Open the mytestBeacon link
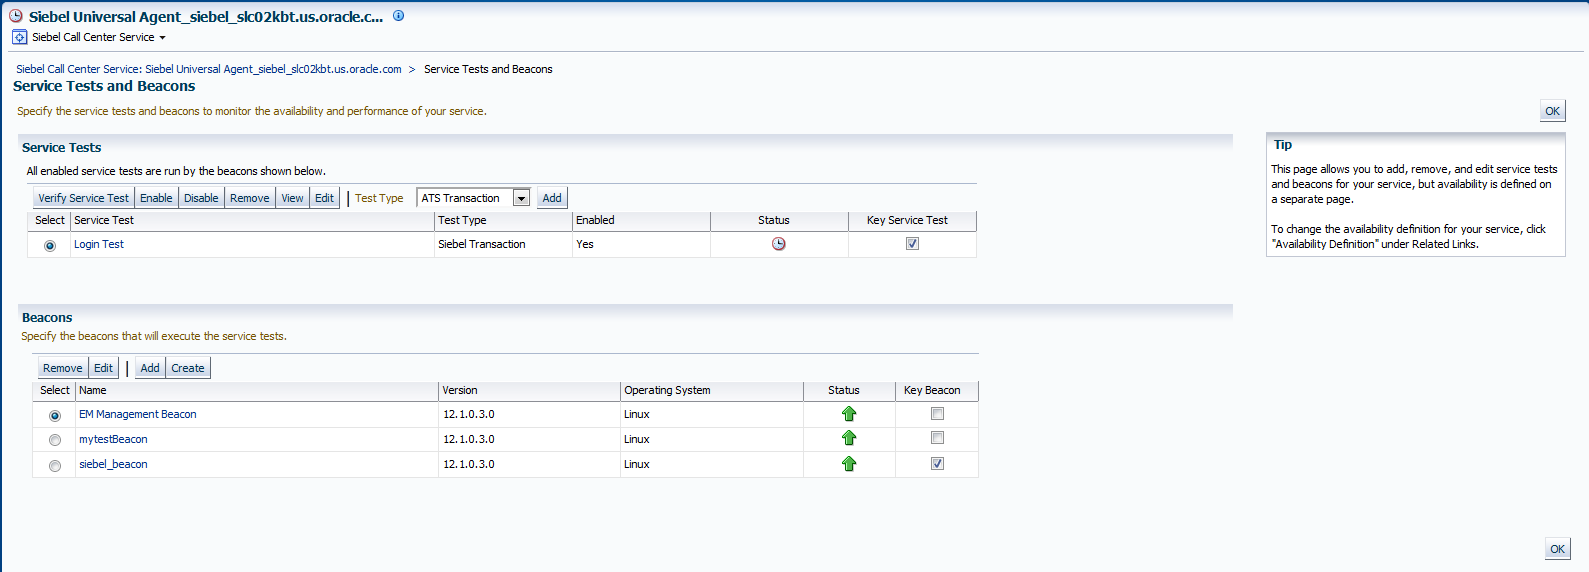The height and width of the screenshot is (572, 1589). 113,439
